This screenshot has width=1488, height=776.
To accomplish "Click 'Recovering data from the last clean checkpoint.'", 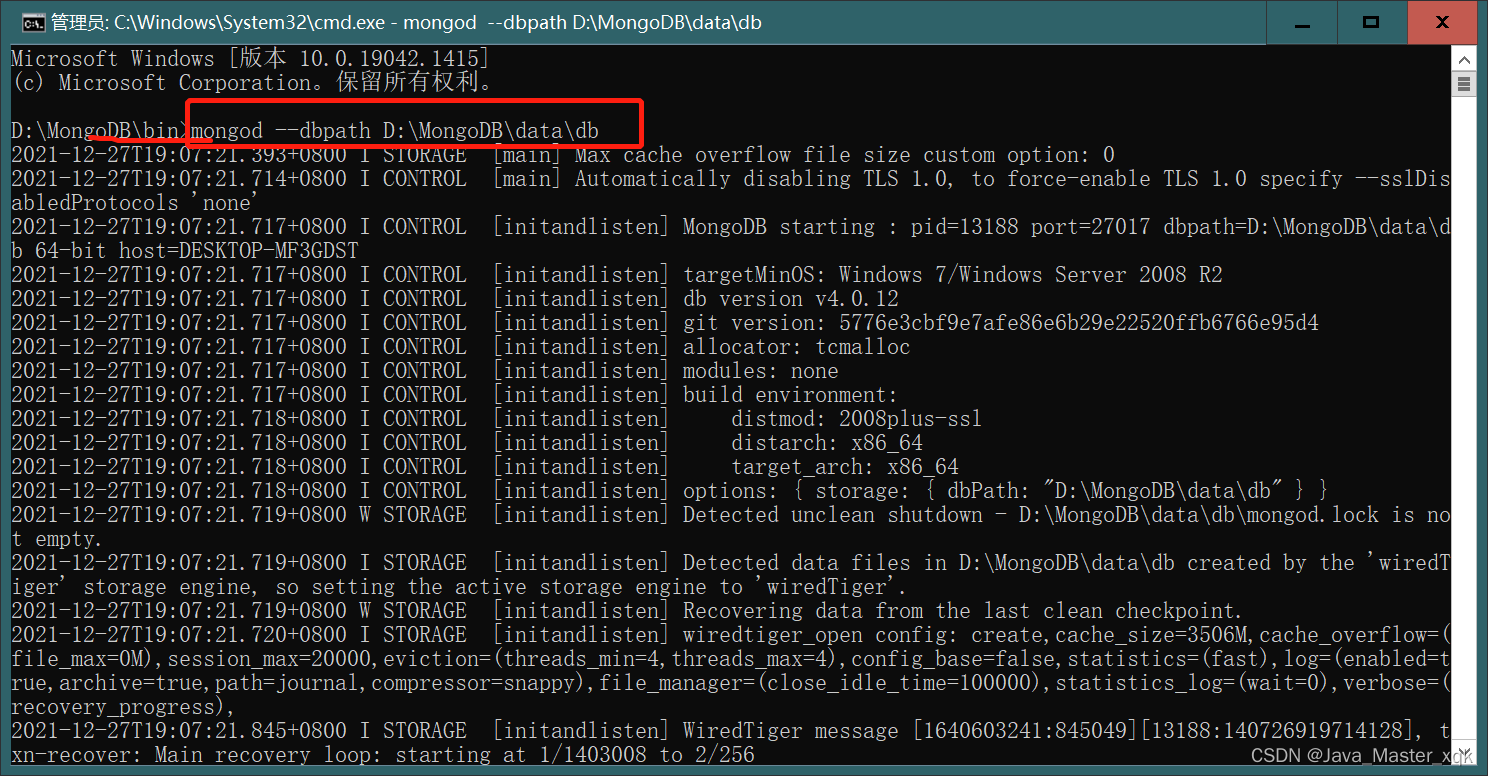I will pyautogui.click(x=962, y=611).
